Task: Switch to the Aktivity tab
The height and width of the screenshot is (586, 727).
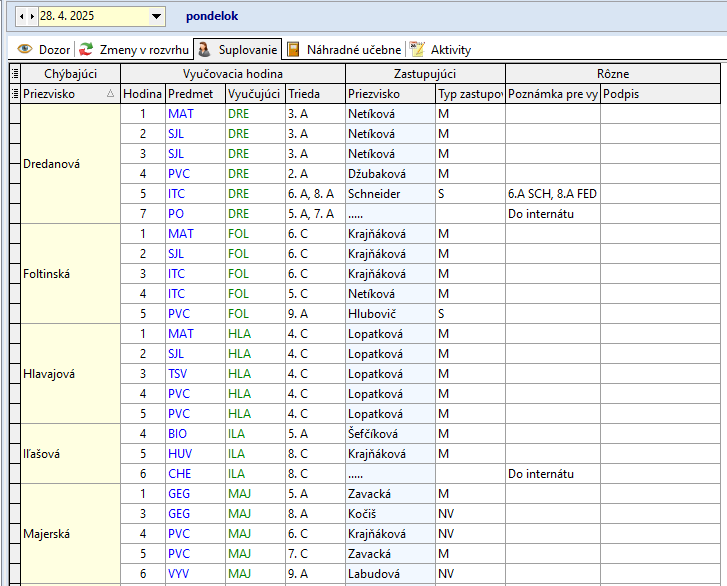Action: [450, 49]
